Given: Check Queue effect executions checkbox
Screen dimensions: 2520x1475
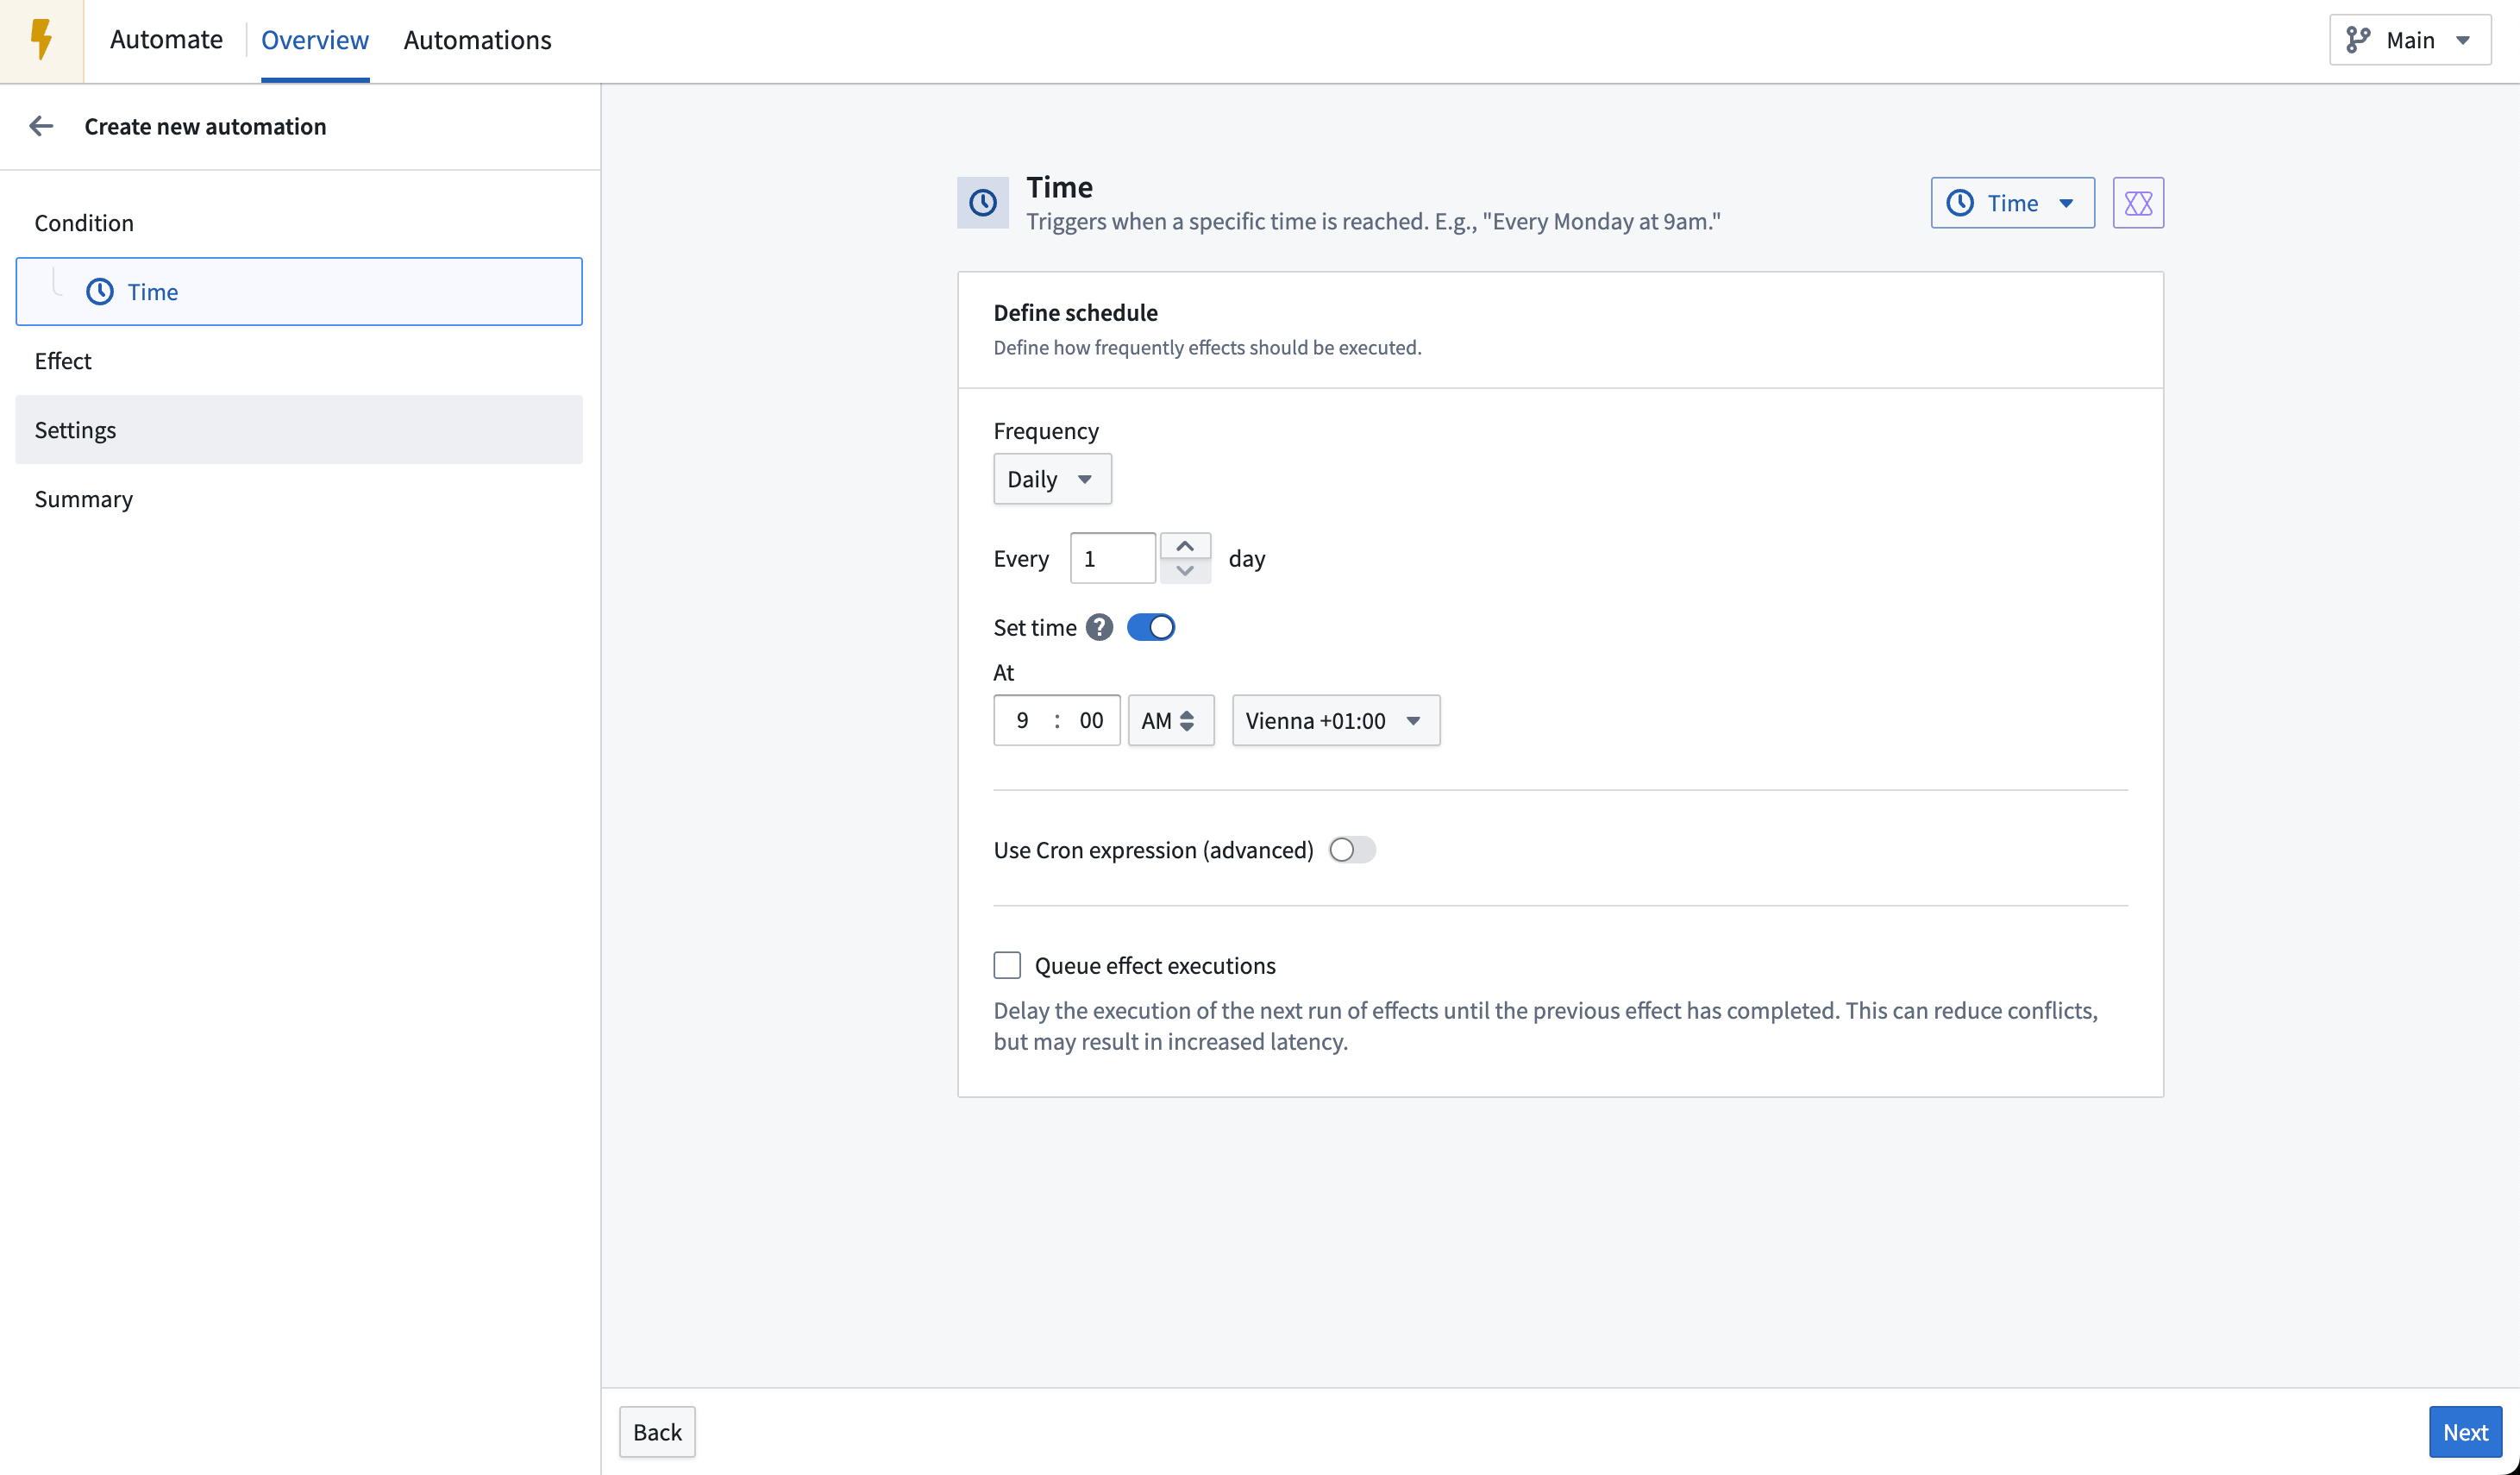Looking at the screenshot, I should point(1007,965).
